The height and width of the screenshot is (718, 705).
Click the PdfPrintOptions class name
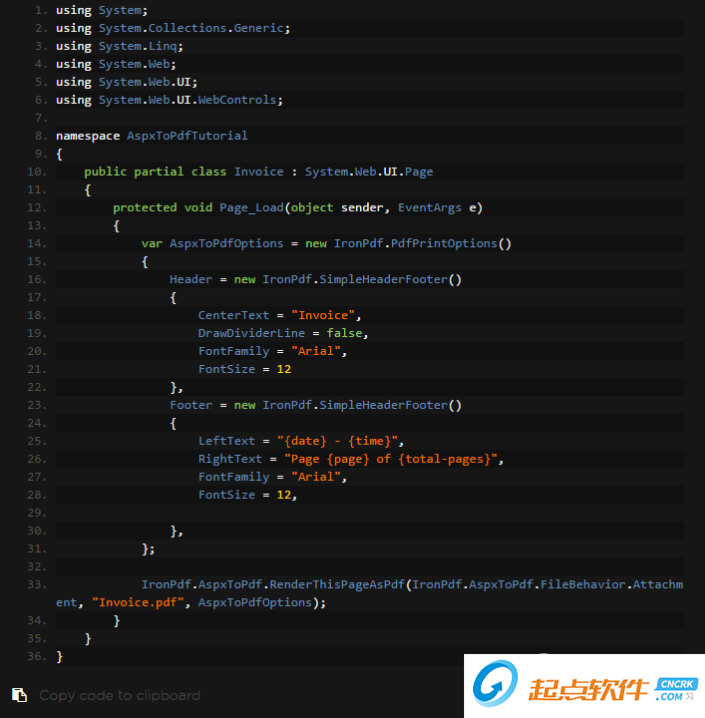[454, 243]
